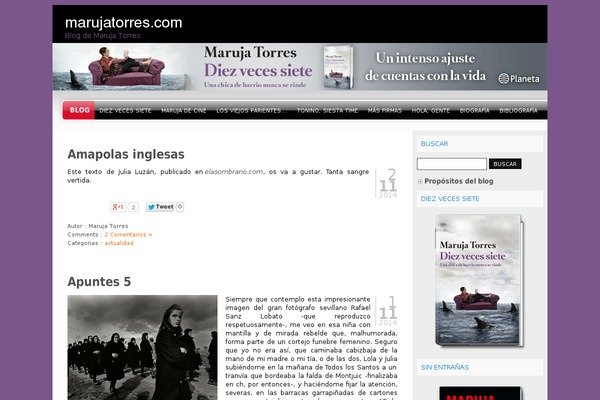Click the Google +1 button

click(118, 207)
